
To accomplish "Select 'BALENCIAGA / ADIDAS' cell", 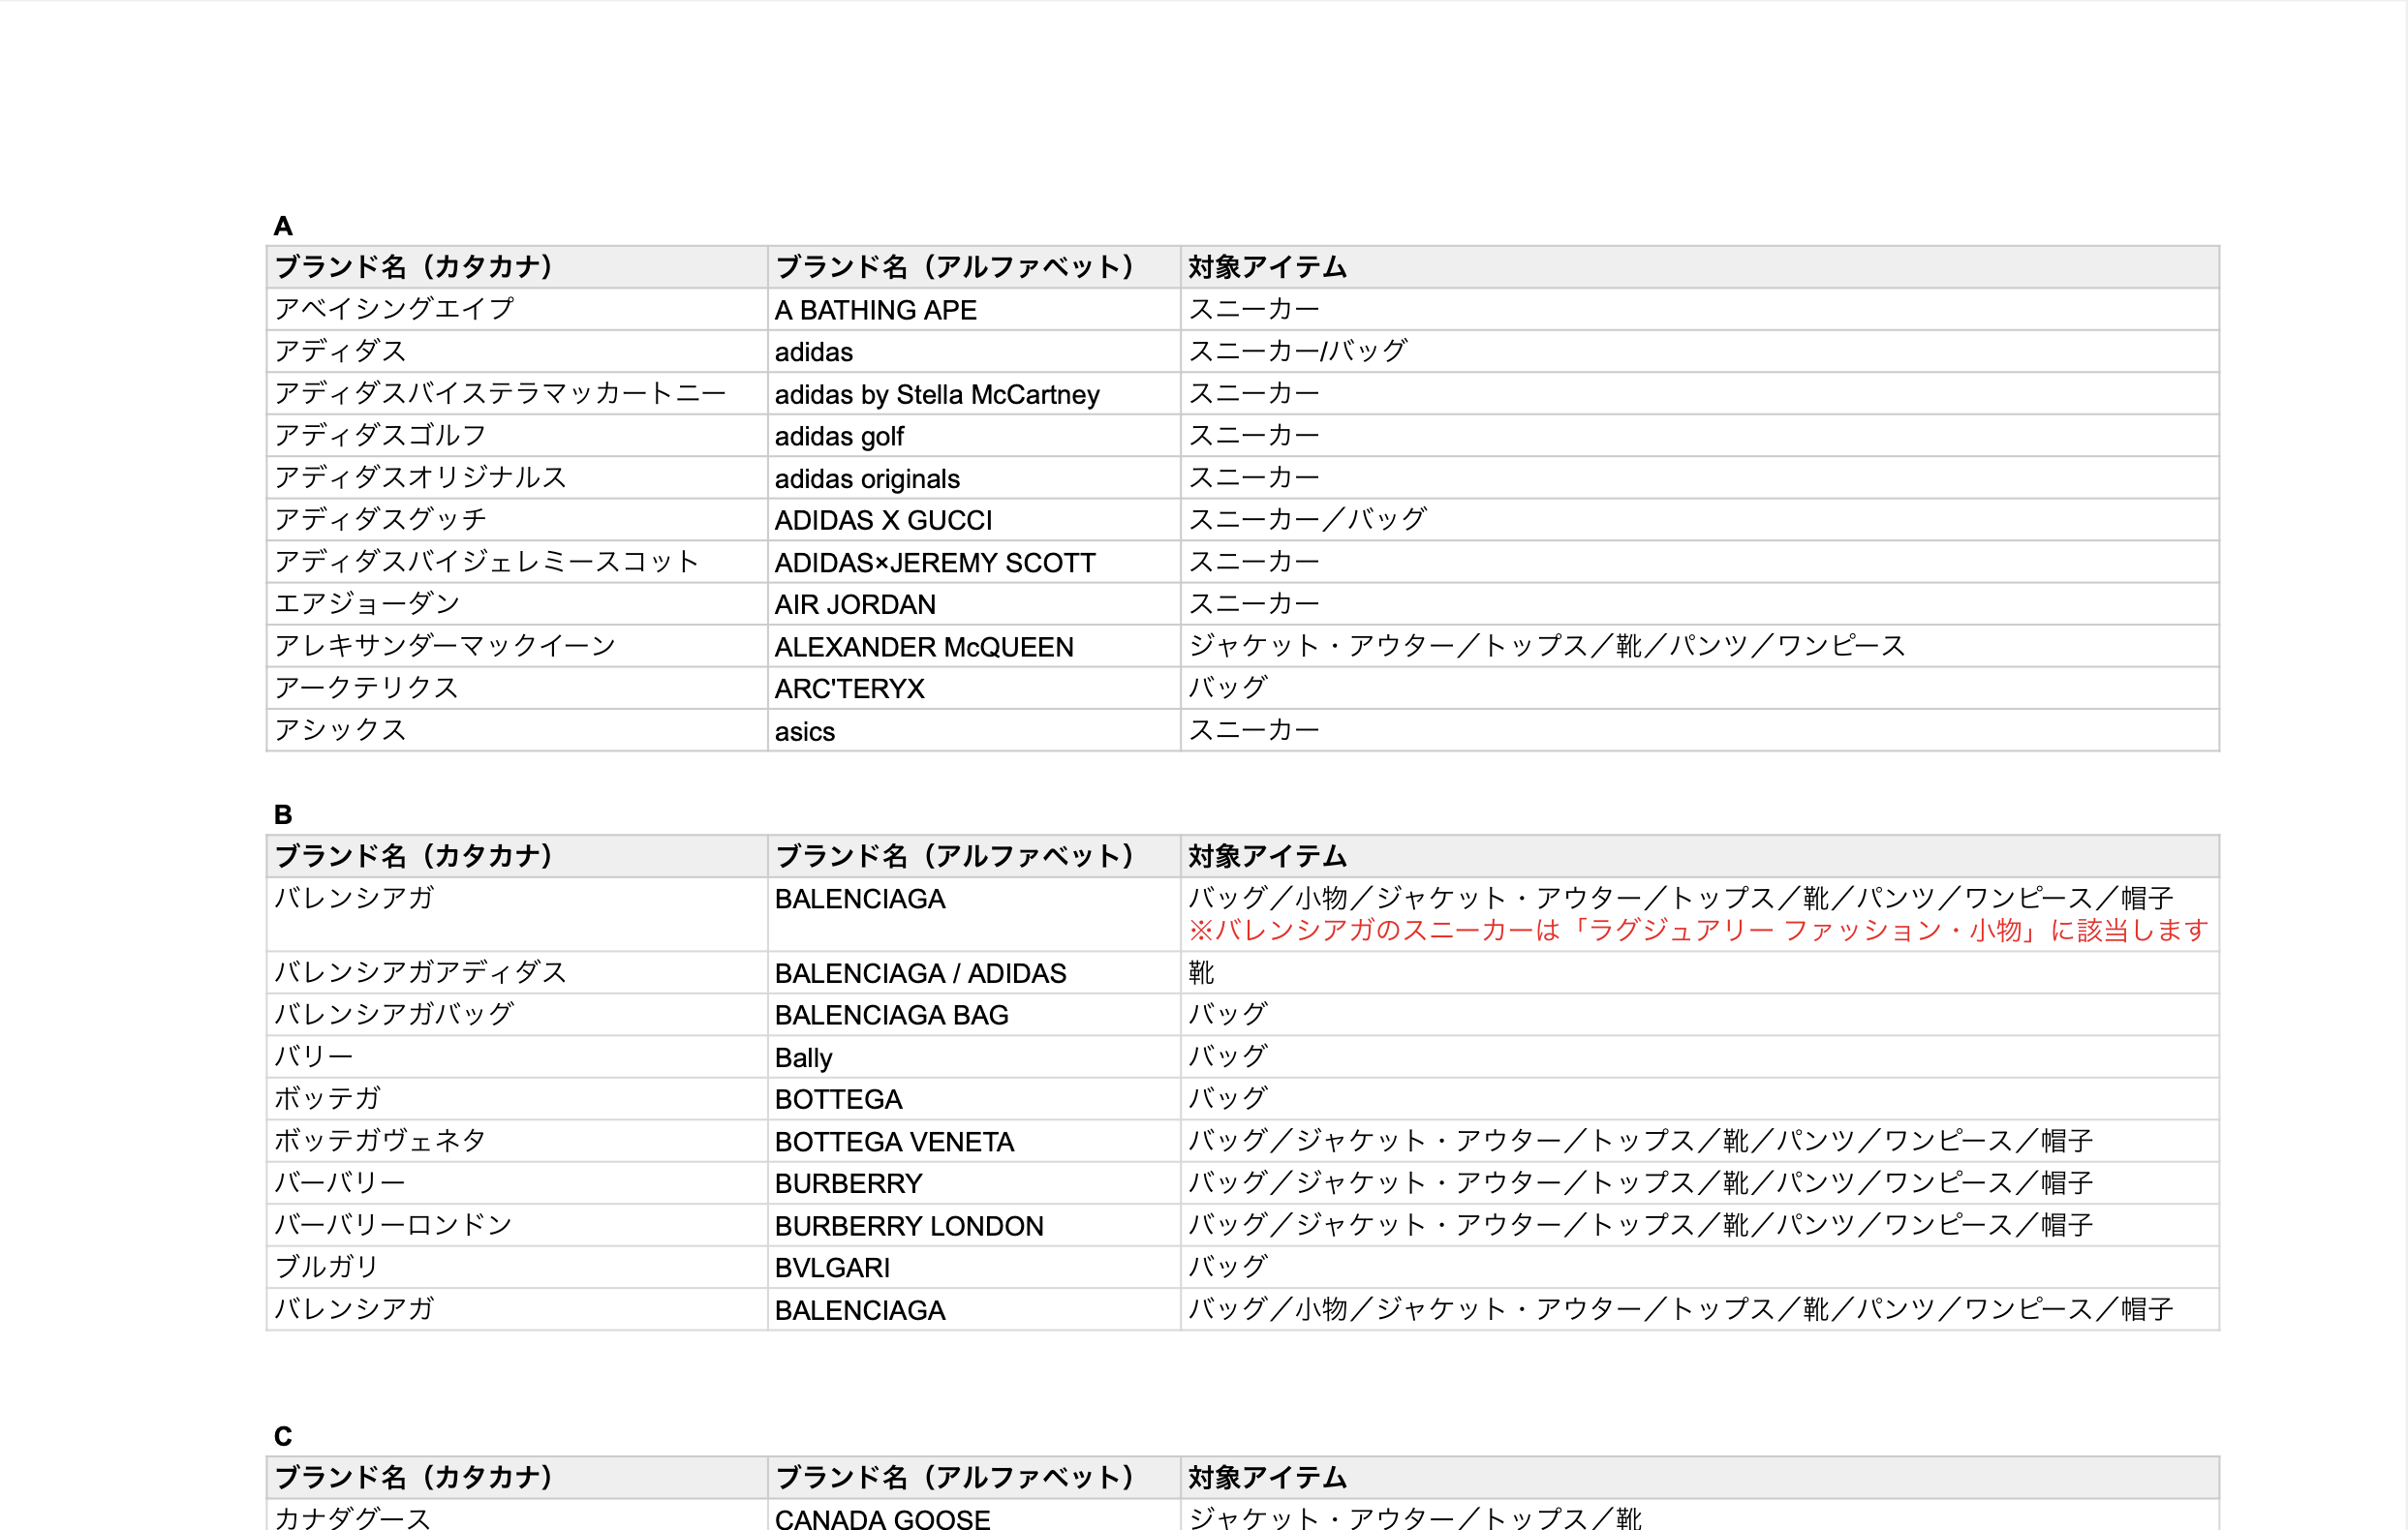I will pos(973,972).
